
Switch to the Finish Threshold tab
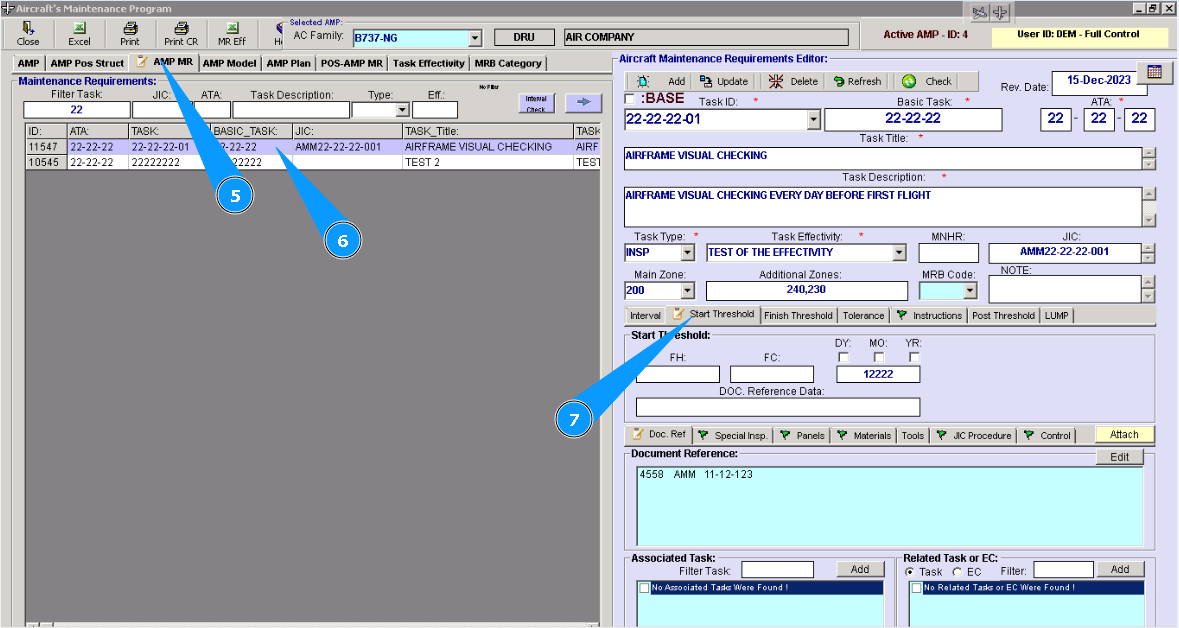coord(798,315)
